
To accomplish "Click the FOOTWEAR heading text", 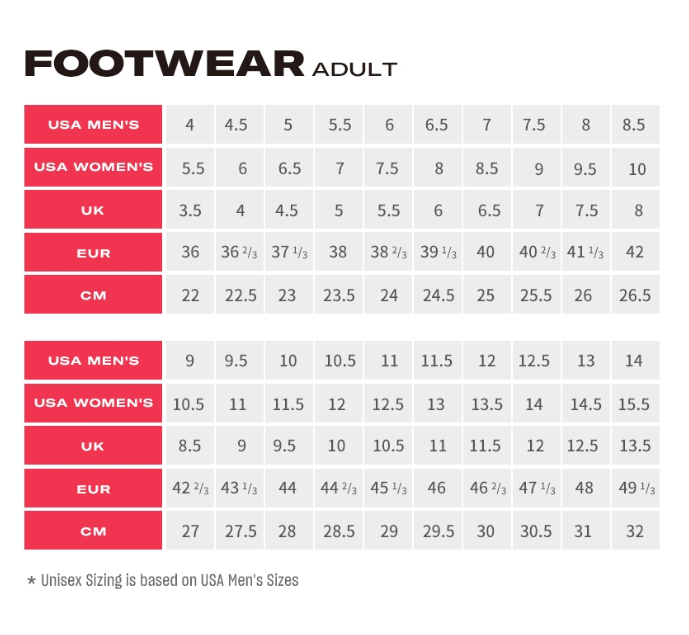I will [x=164, y=64].
